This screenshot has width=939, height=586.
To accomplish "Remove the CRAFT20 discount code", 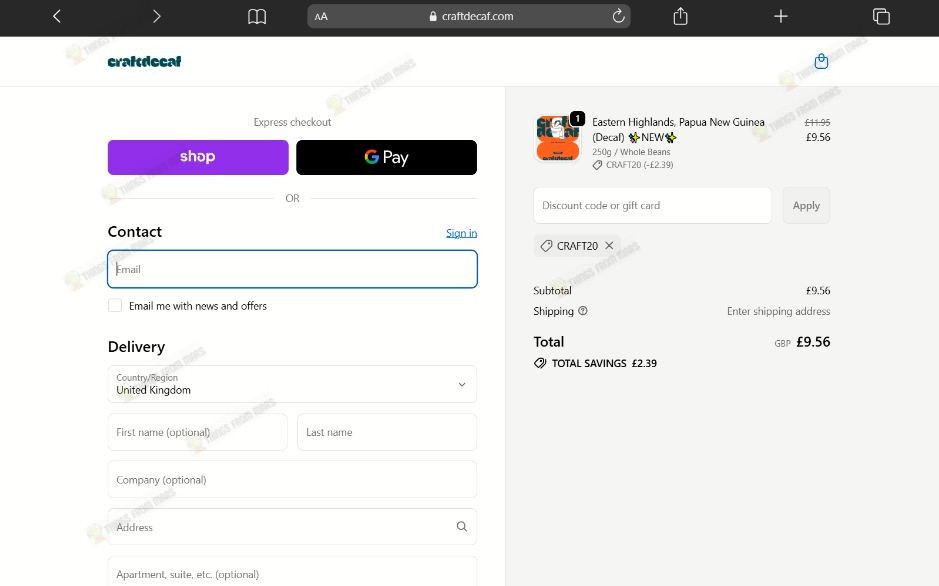I will click(609, 245).
